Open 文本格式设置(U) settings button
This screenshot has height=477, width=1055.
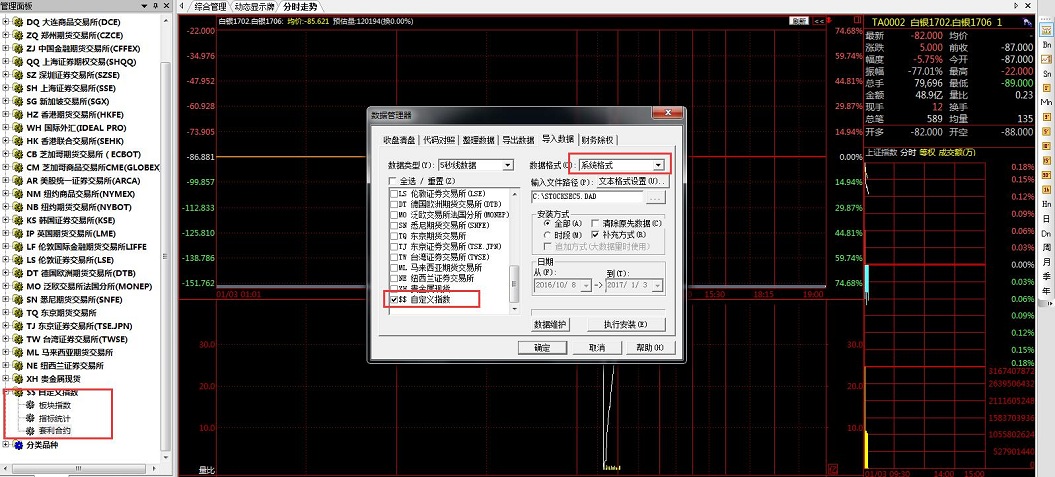tap(632, 182)
